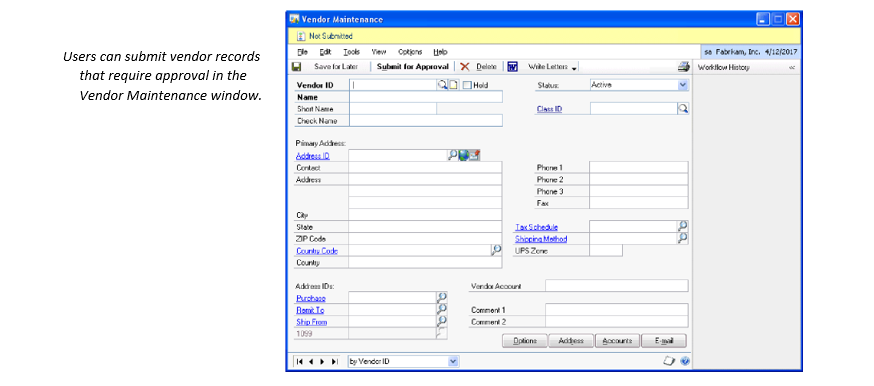
Task: Open Ship From address lookup magnifier
Action: click(442, 321)
